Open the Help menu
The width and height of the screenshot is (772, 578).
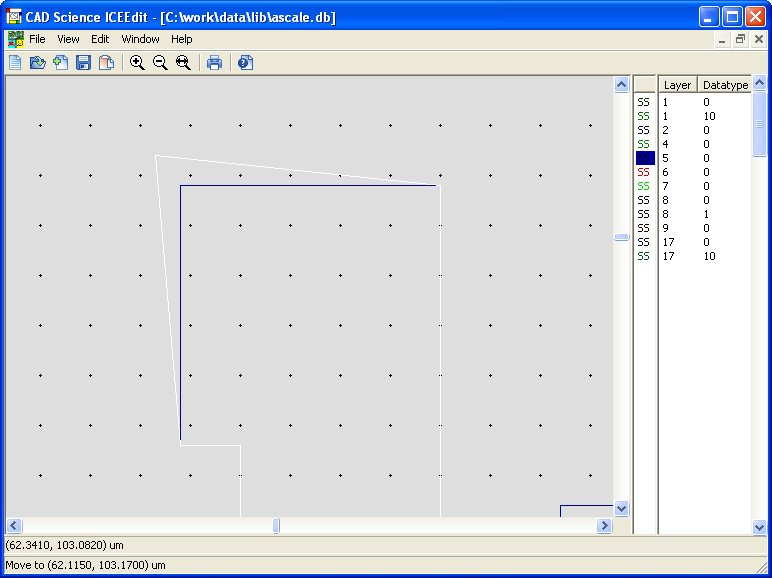[182, 39]
